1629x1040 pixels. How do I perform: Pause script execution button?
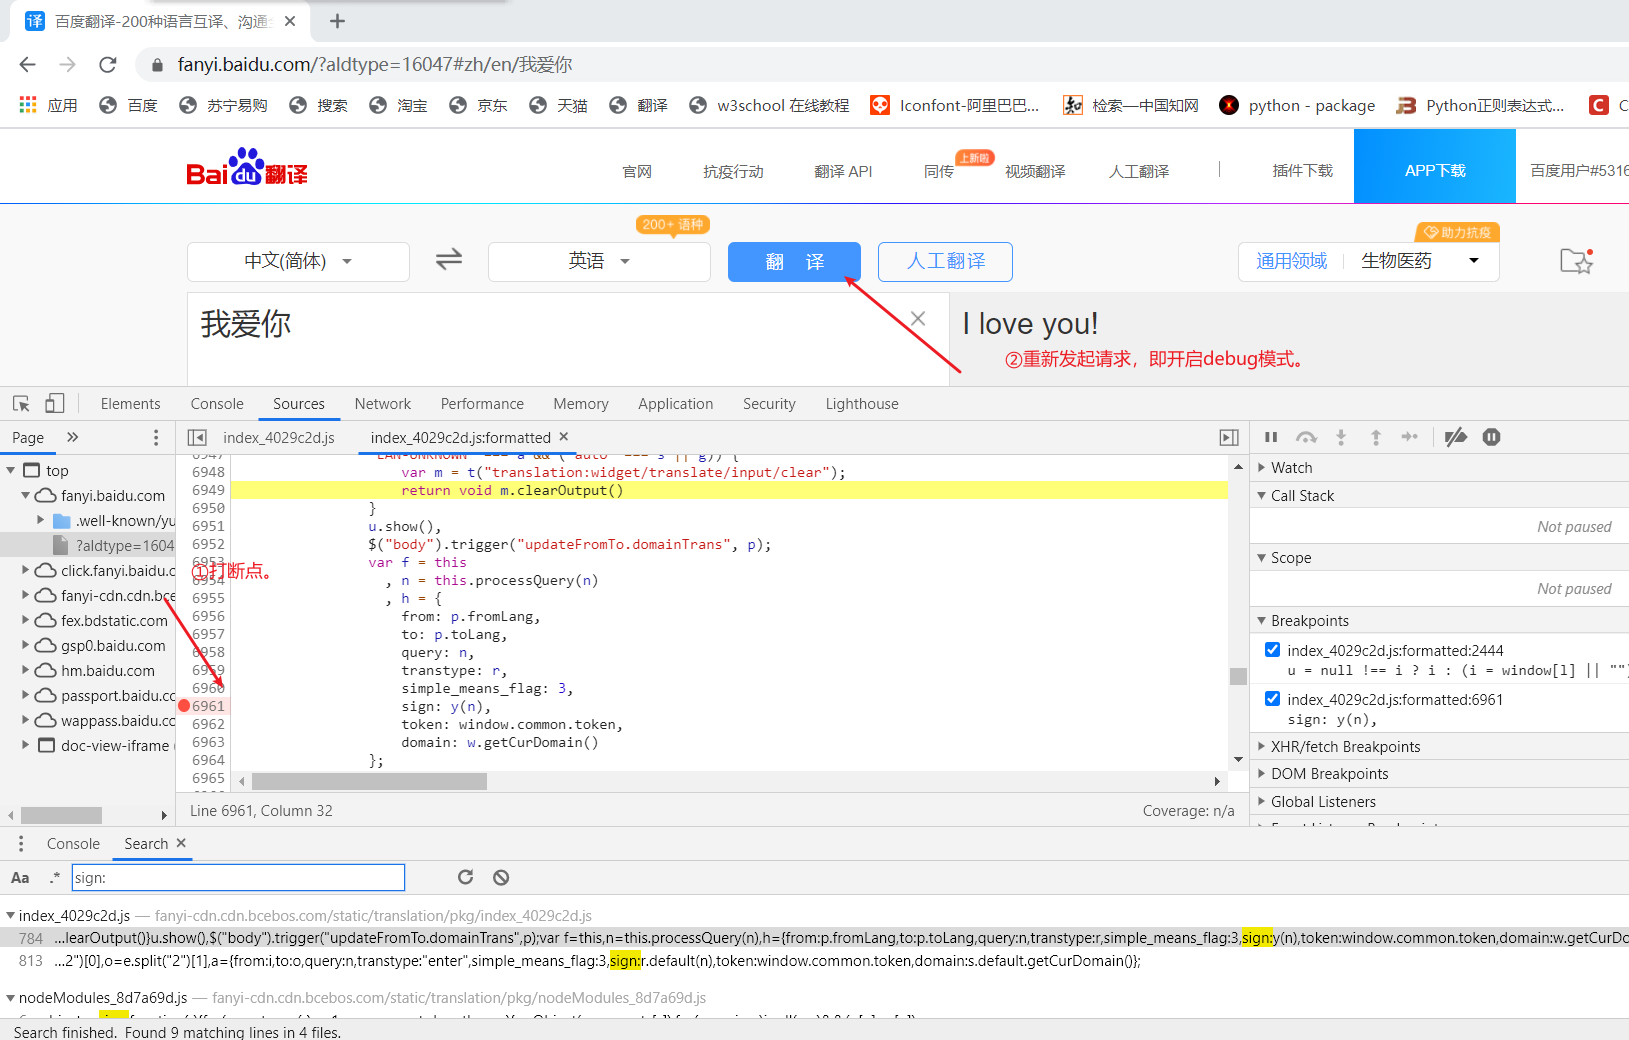click(x=1271, y=437)
